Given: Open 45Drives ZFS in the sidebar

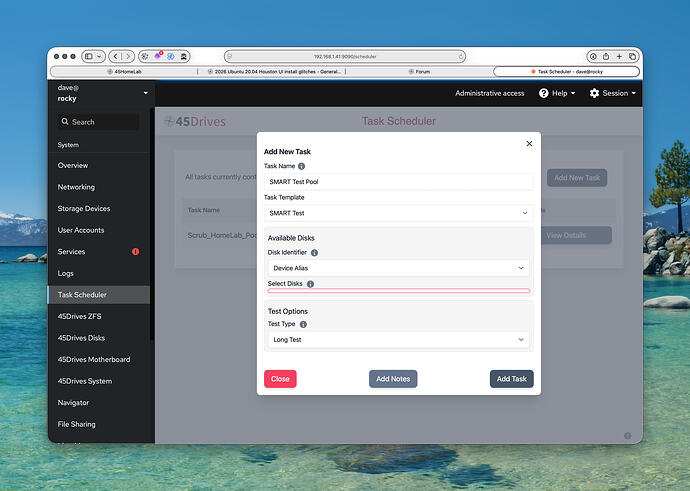Looking at the screenshot, I should coord(80,316).
